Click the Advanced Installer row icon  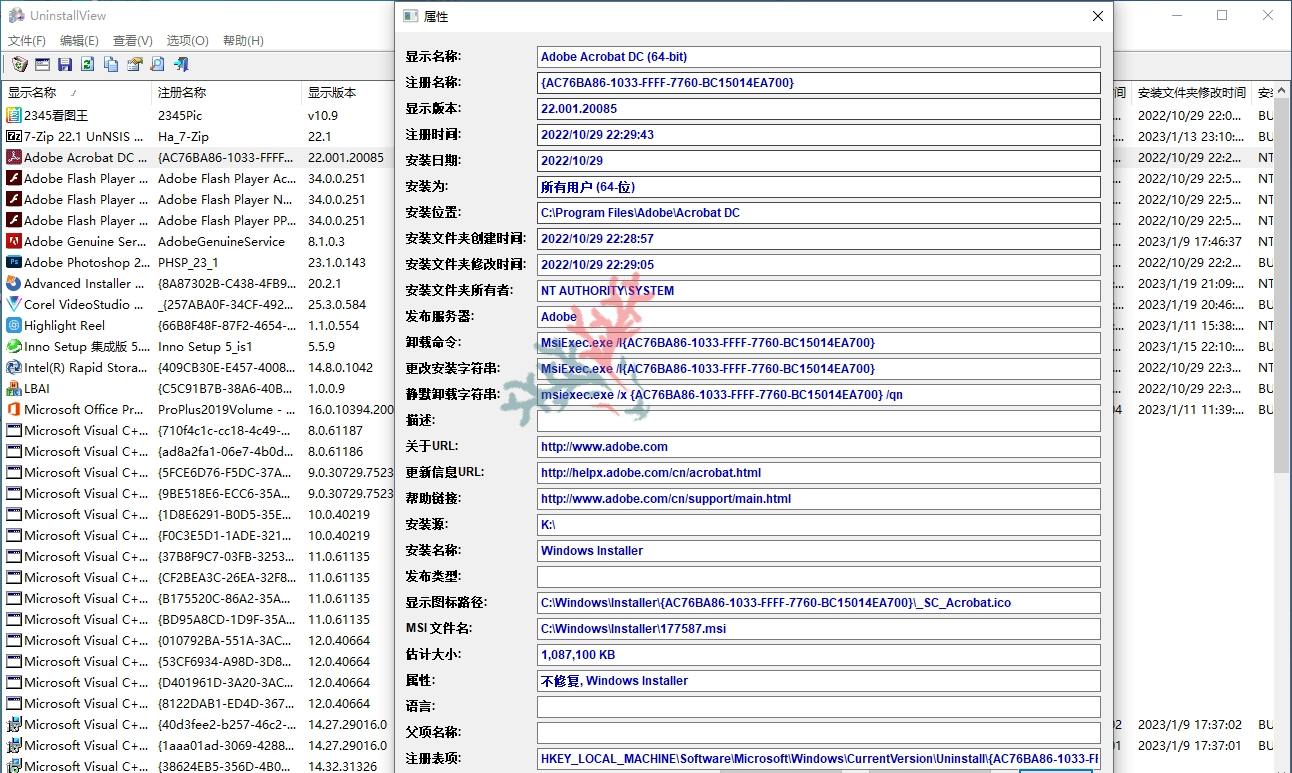tap(14, 283)
